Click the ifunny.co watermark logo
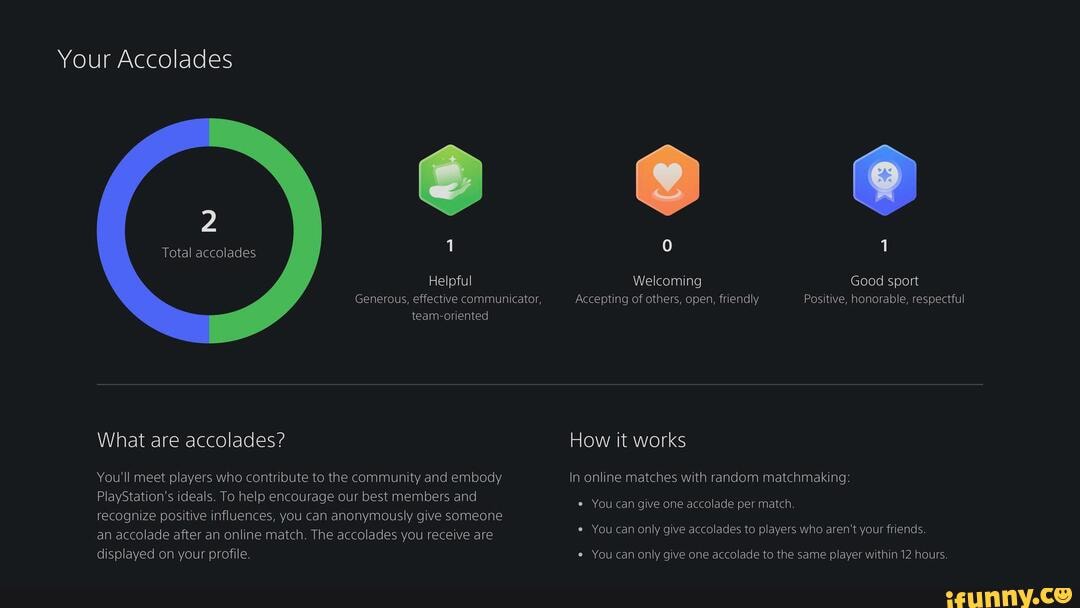The image size is (1080, 608). [1008, 597]
